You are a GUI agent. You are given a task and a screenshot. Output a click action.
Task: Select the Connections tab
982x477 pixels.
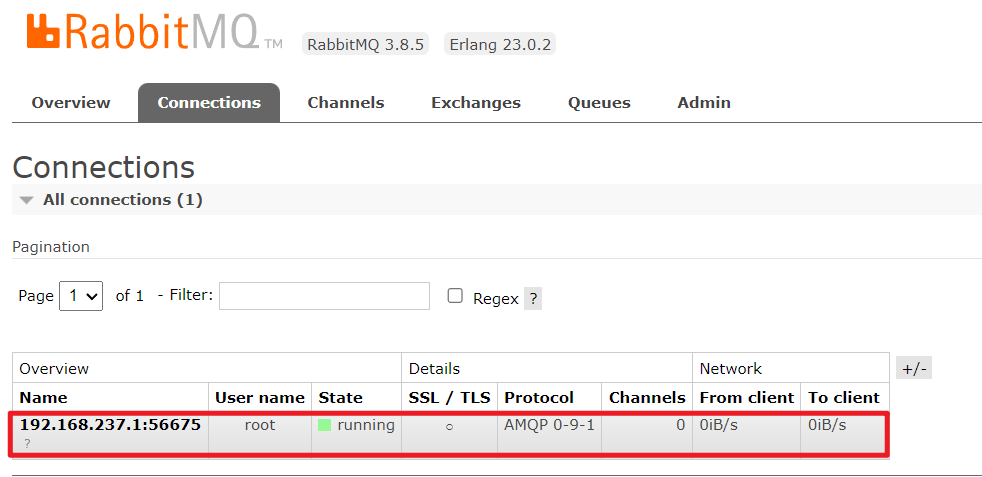(x=209, y=103)
